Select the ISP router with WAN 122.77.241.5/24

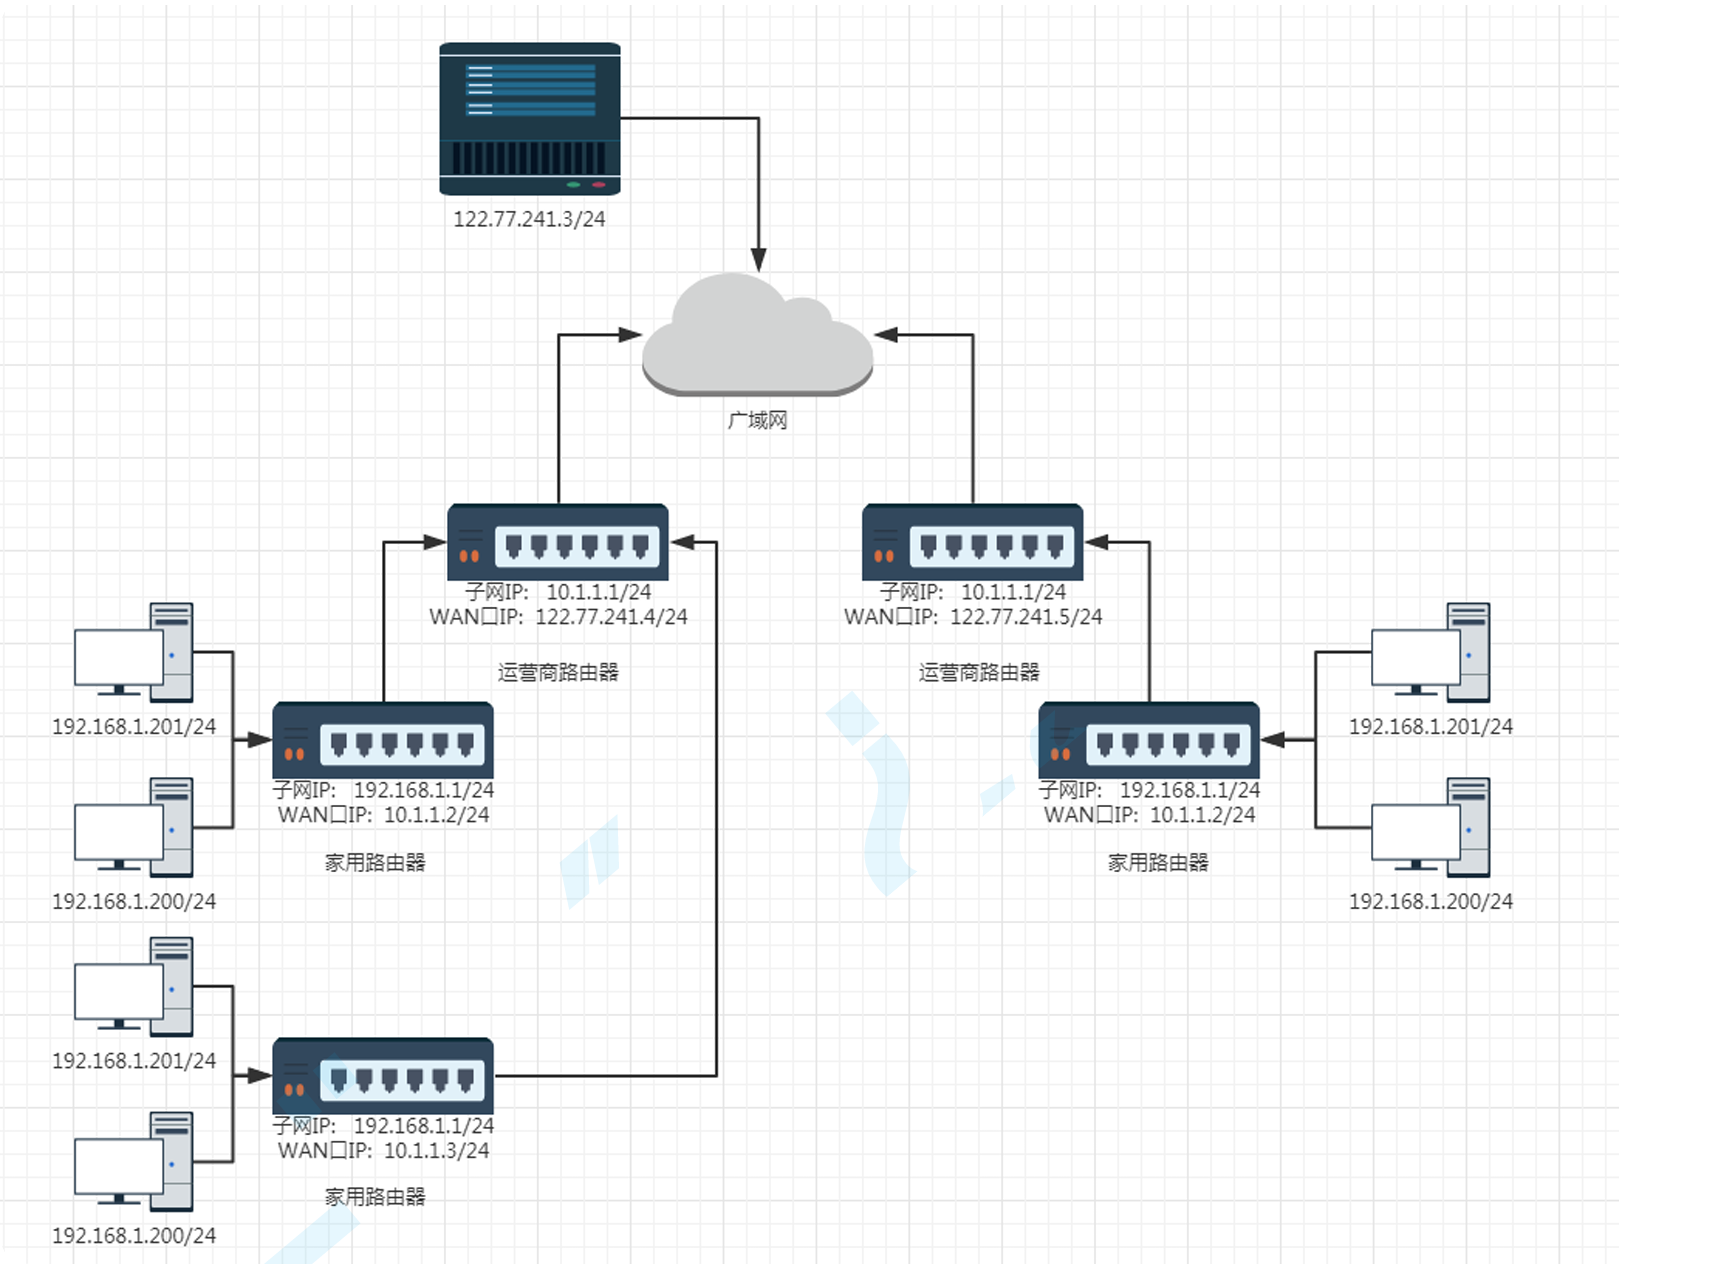(x=973, y=541)
